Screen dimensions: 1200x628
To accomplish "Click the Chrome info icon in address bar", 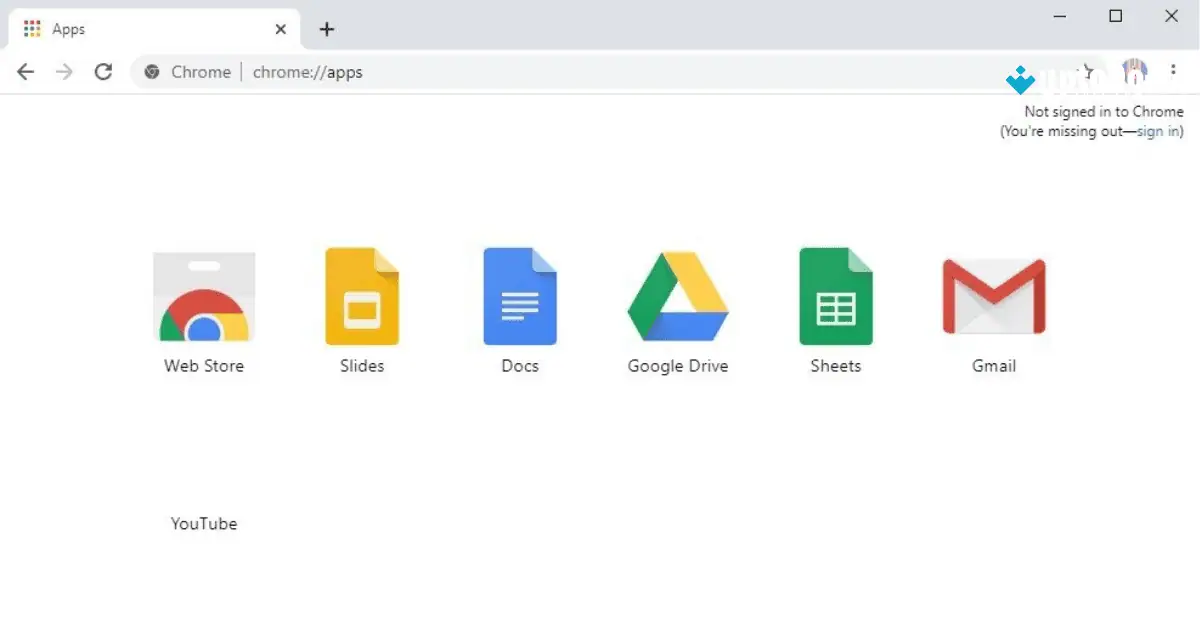I will [151, 71].
